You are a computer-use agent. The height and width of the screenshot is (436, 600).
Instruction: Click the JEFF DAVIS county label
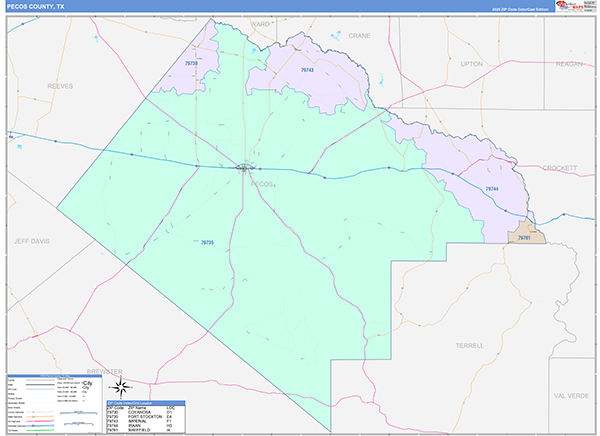click(32, 241)
